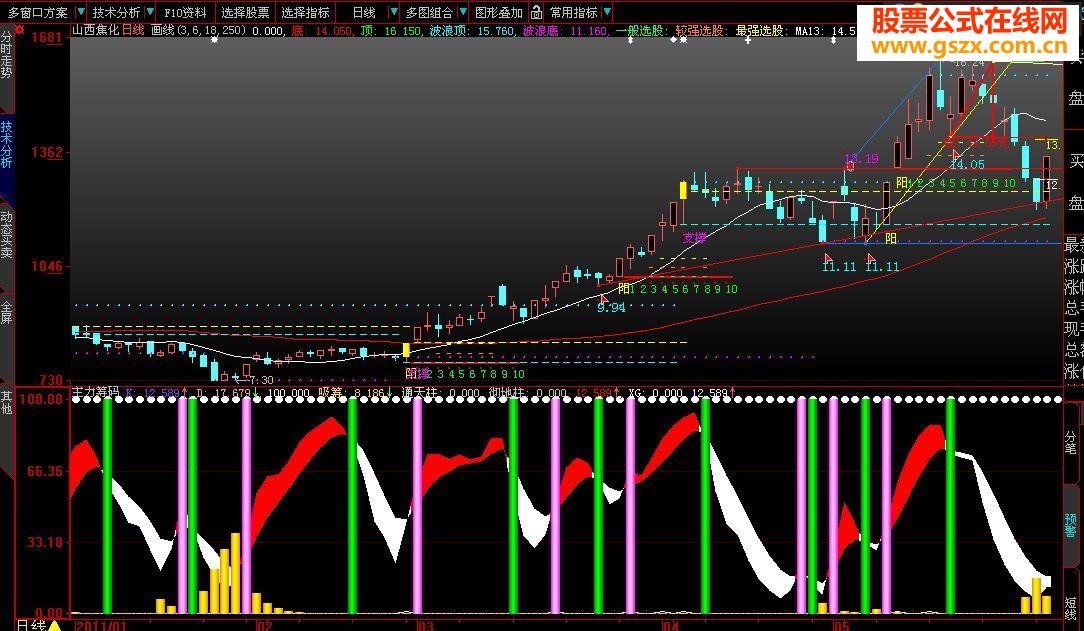Viewport: 1084px width, 631px height.
Task: Switch to the 其他 side tab
Action: click(x=6, y=402)
